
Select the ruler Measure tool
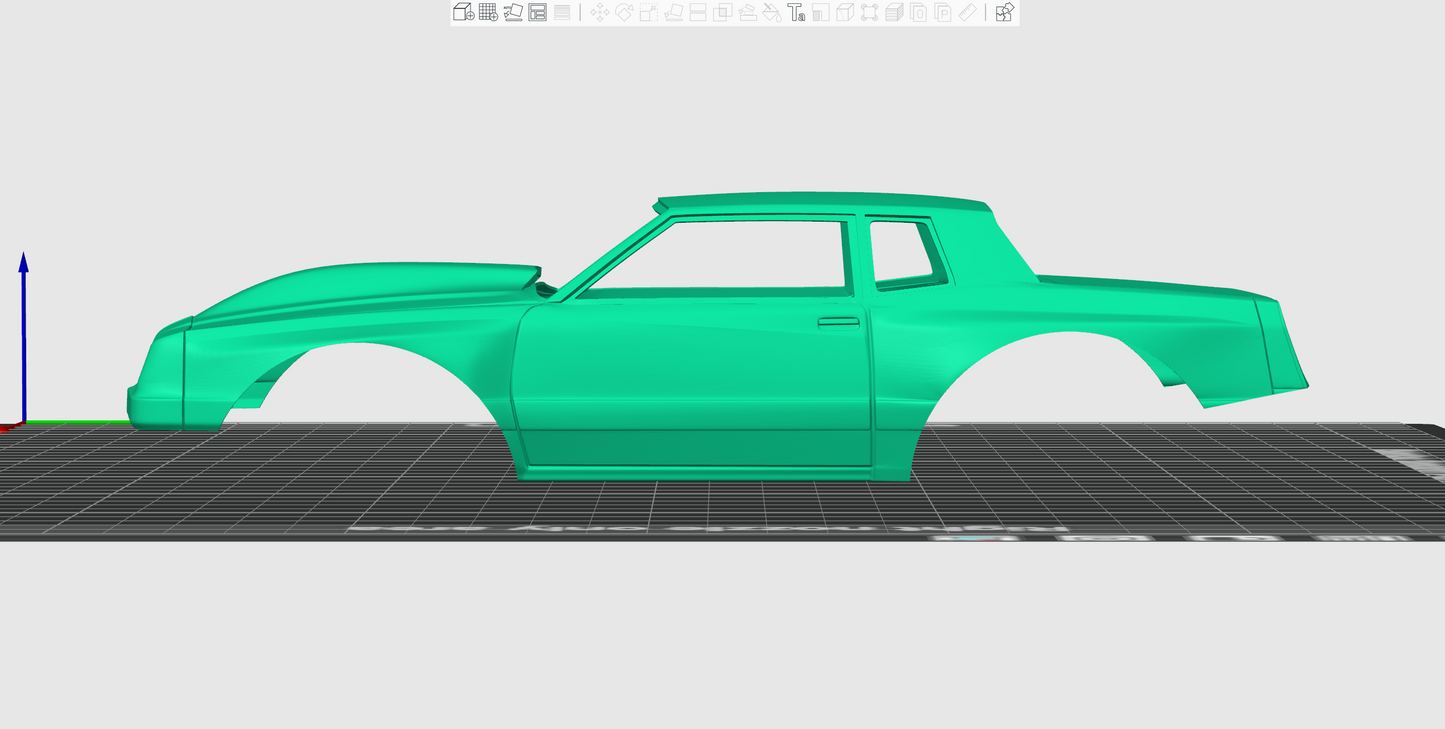point(967,12)
